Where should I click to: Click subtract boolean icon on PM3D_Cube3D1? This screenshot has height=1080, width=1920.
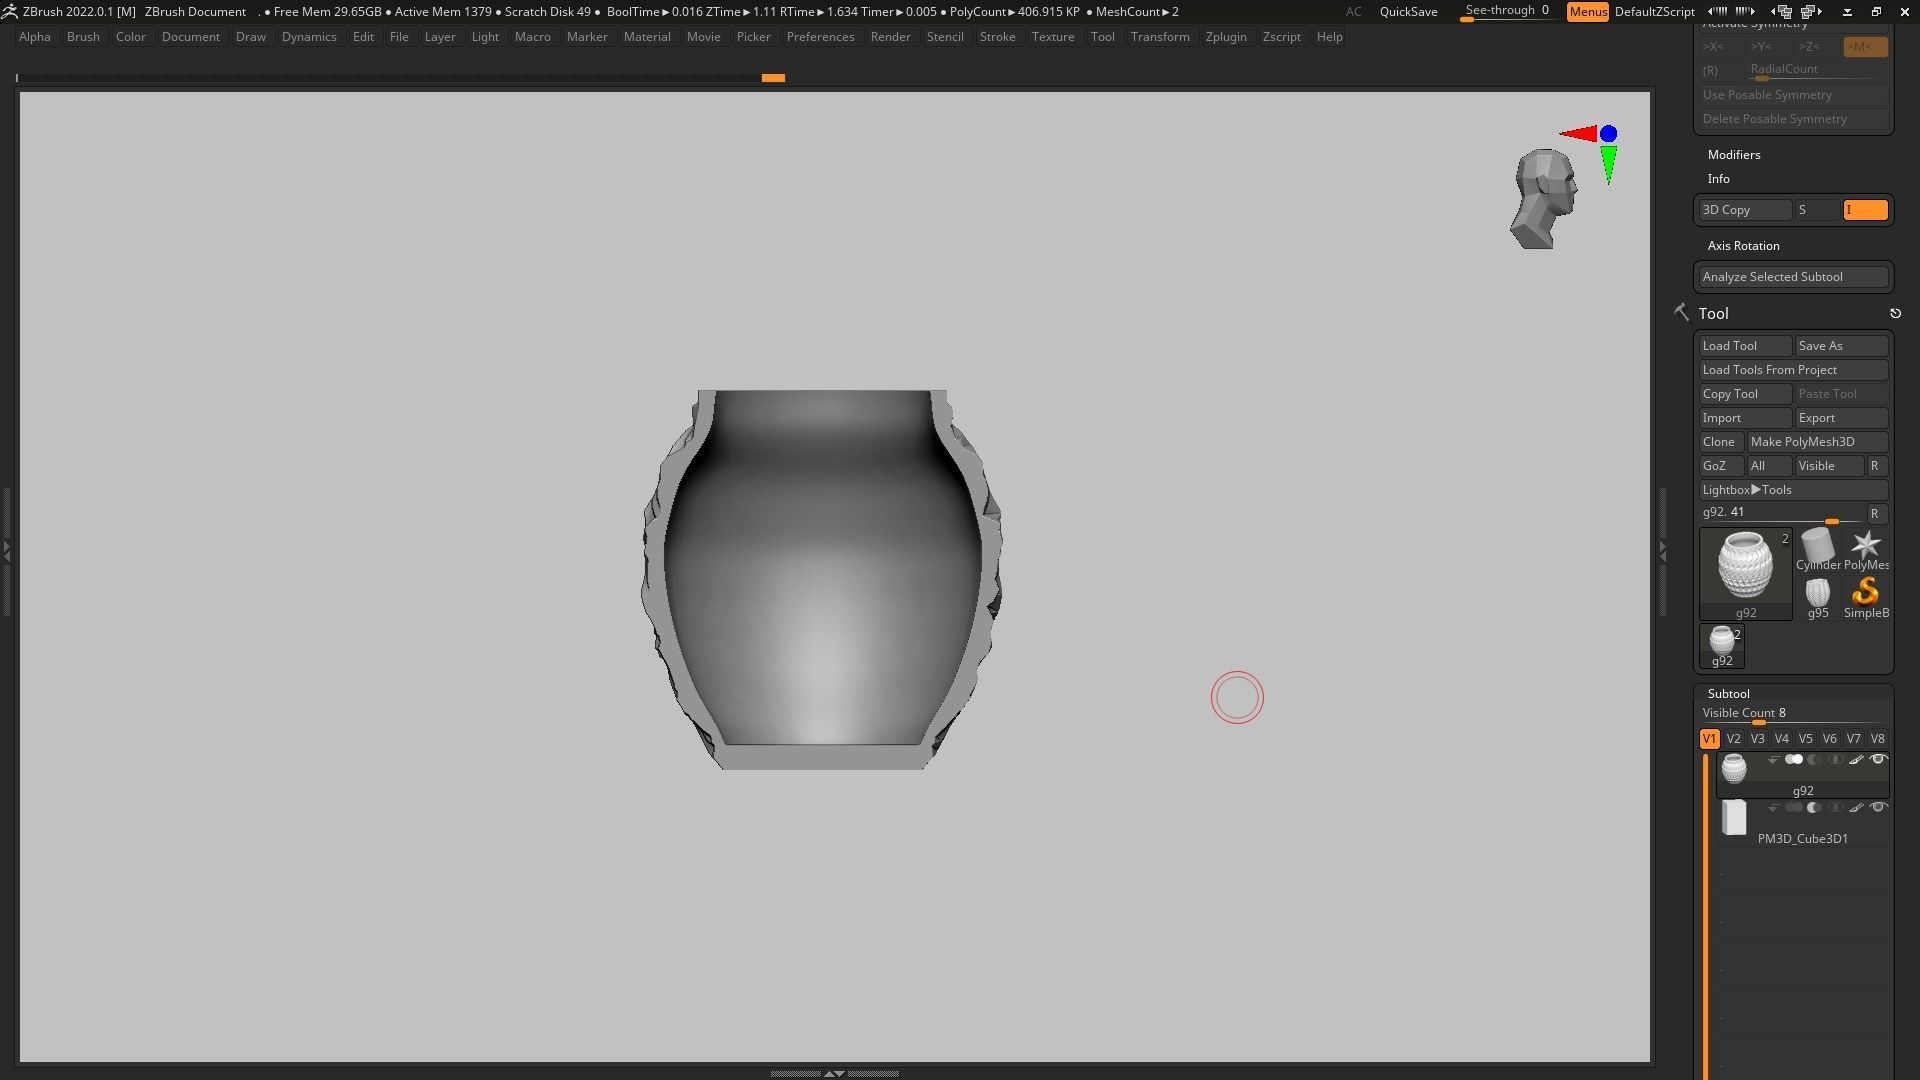(1814, 808)
